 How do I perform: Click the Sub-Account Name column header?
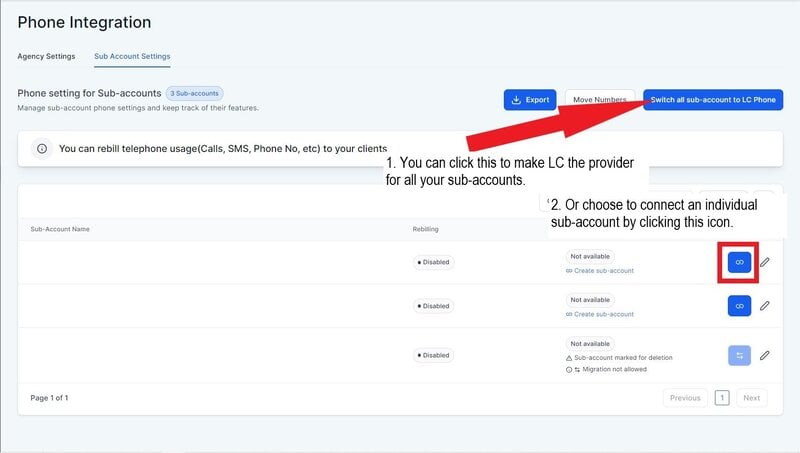click(60, 229)
